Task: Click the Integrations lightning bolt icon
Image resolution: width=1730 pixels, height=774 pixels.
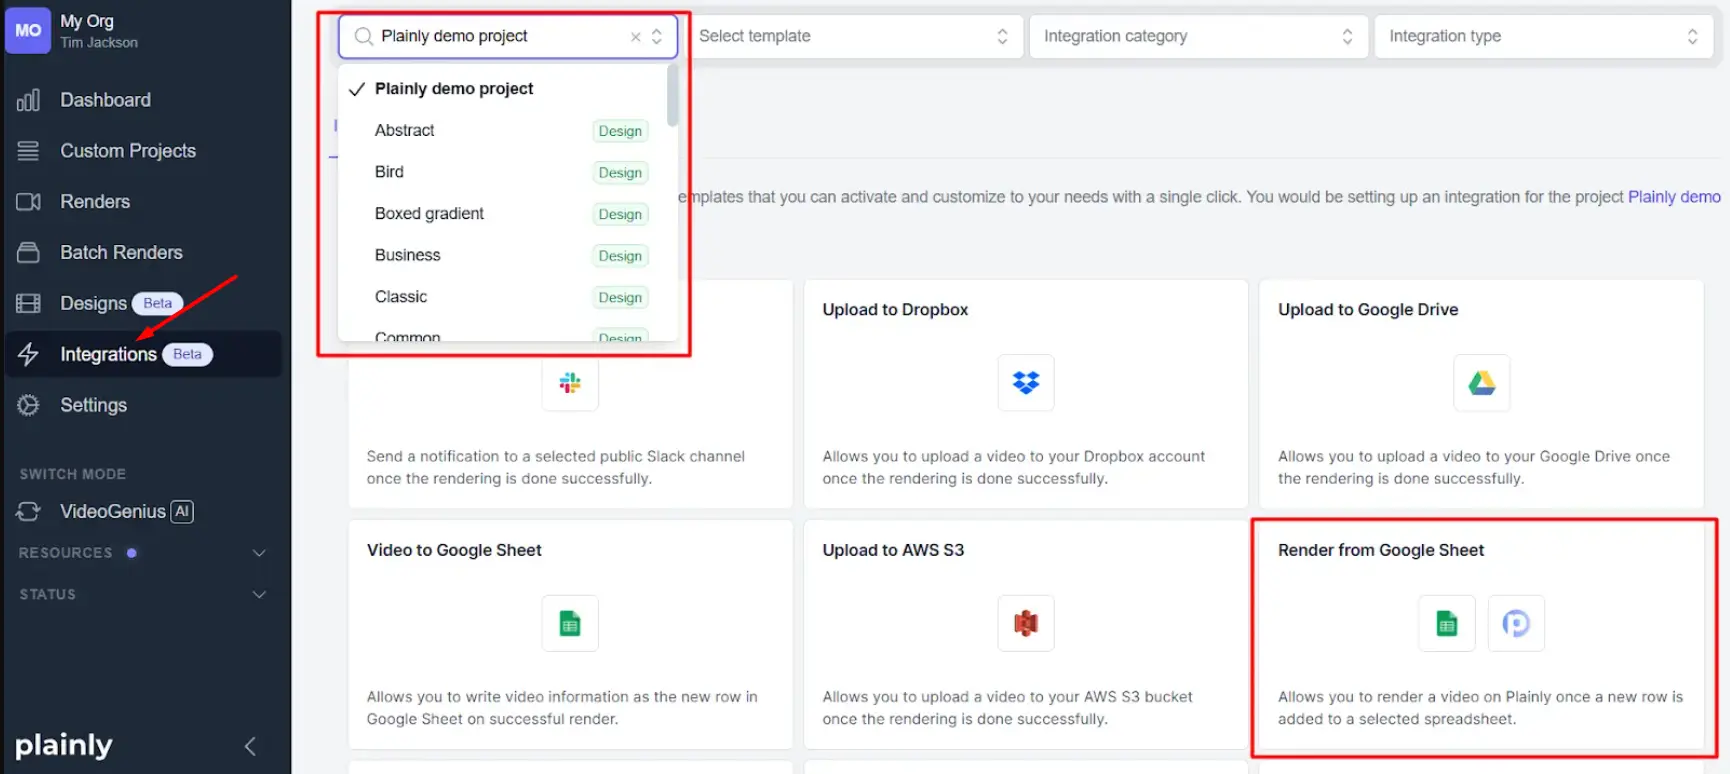Action: coord(28,354)
